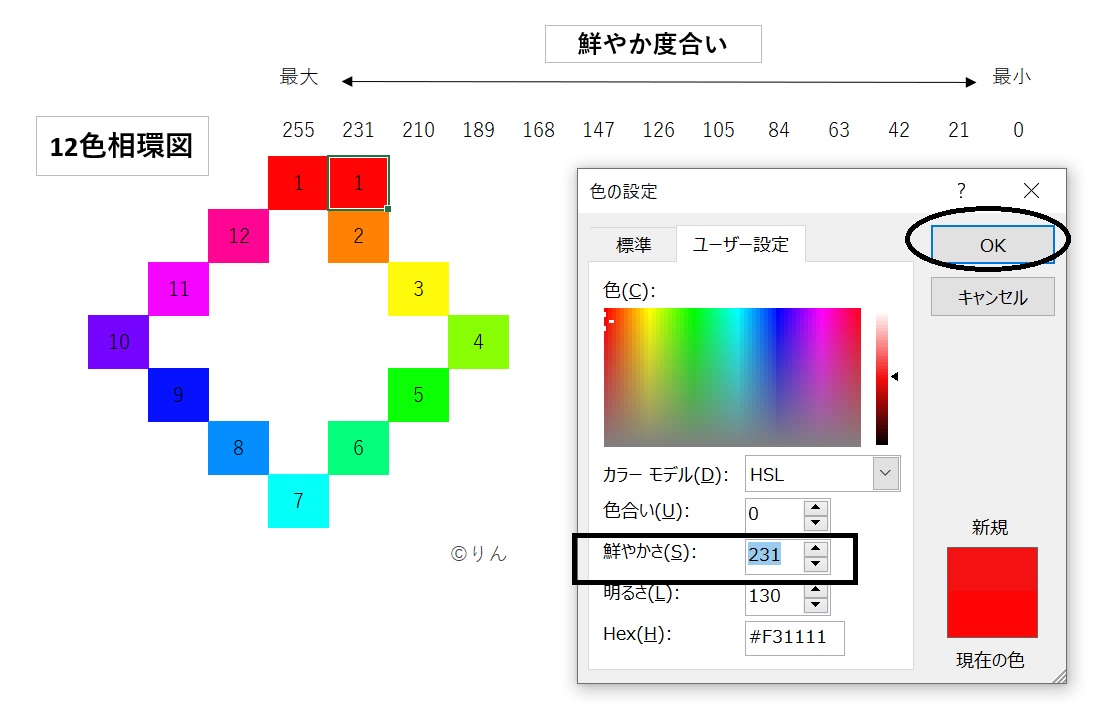Screen dimensions: 1093x718
Task: Click the slider arrow beside the luminance bar
Action: coord(895,377)
